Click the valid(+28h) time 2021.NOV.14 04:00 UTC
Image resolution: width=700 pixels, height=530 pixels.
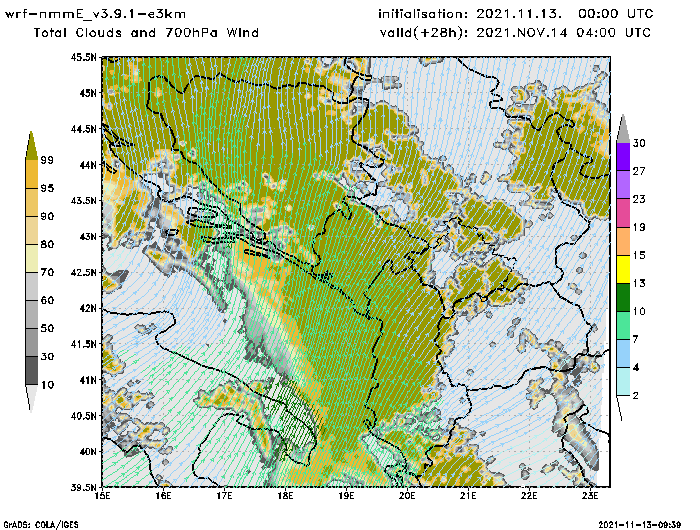(564, 33)
